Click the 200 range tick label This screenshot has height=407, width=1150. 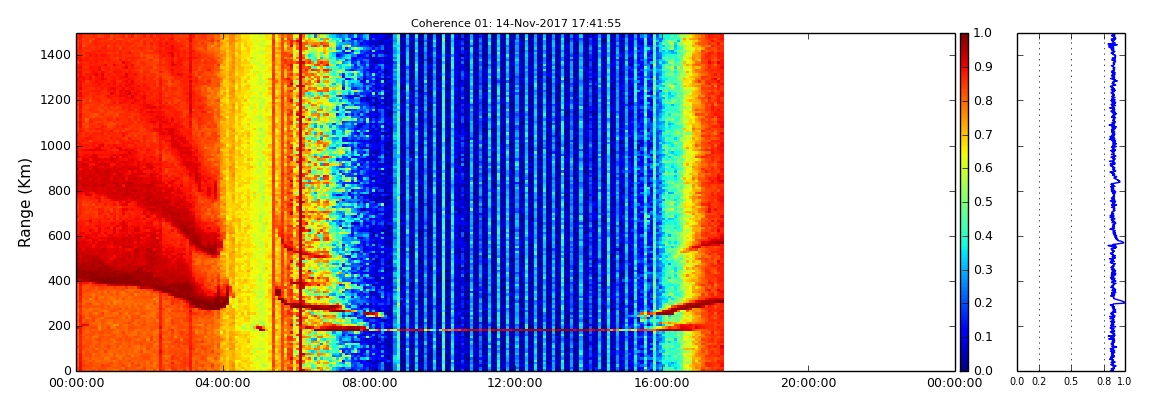pos(59,326)
